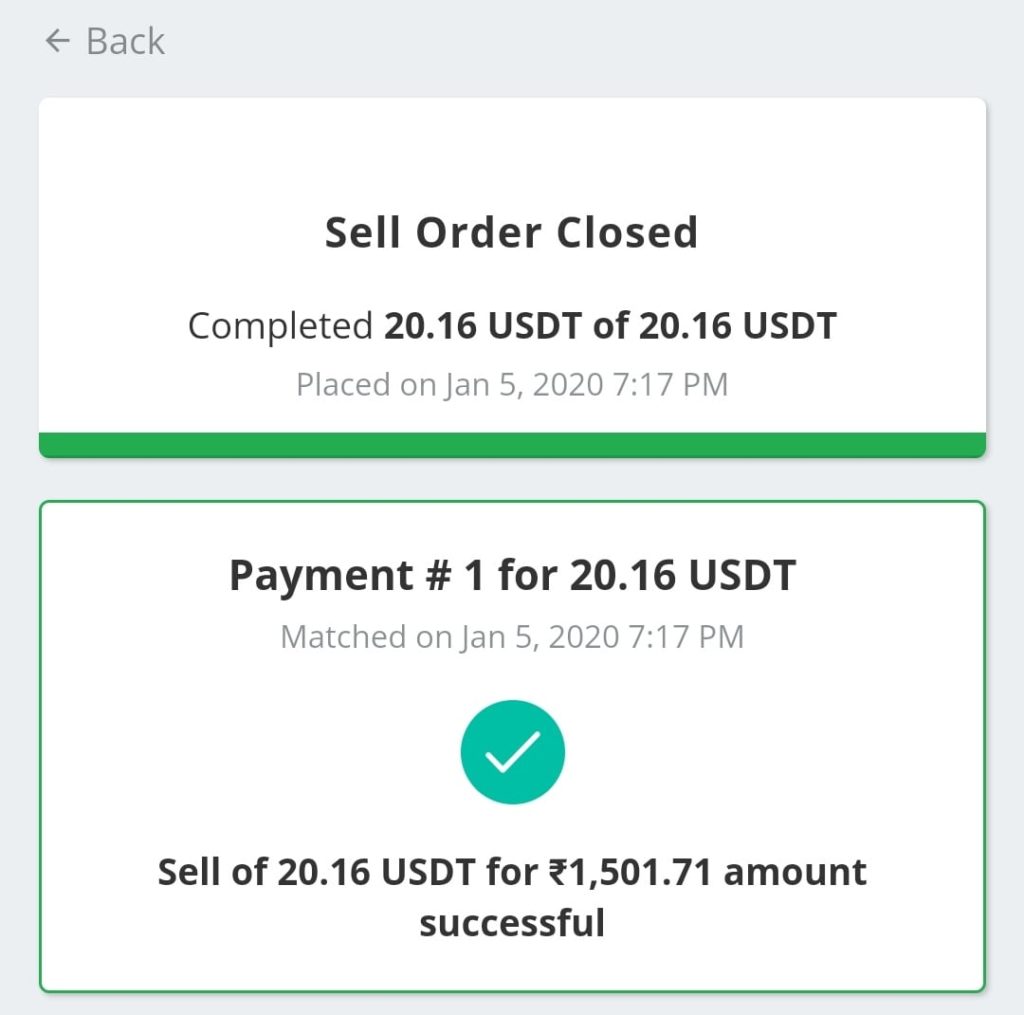Click the Sell of 20.16 USDT successful message

tap(512, 897)
